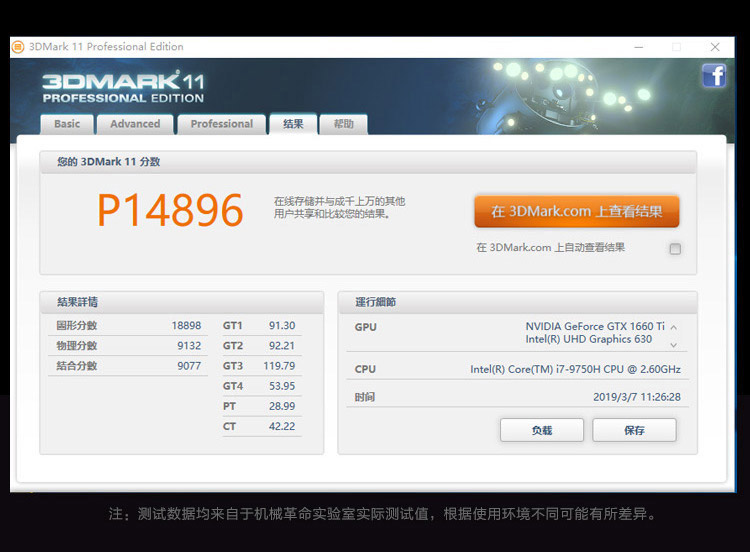
Task: Click NVIDIA GeForce GTX 1660 Ti entry
Action: 595,326
